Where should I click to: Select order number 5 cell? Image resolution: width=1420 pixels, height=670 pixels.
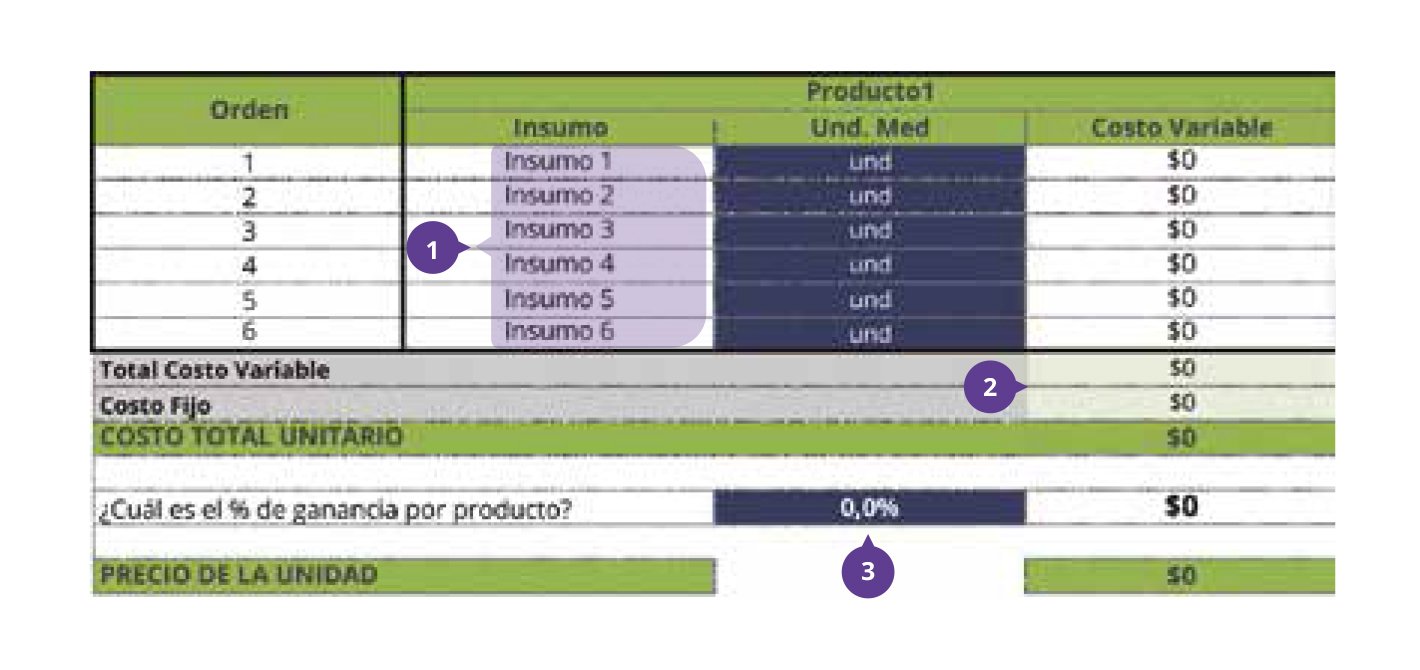pyautogui.click(x=248, y=299)
